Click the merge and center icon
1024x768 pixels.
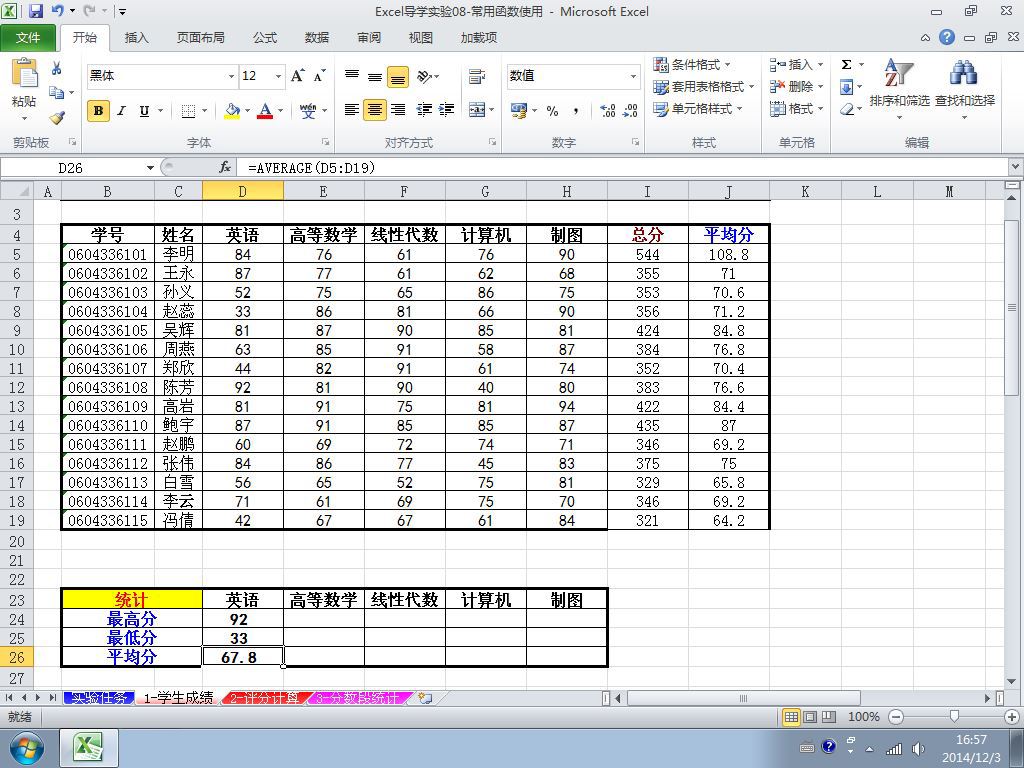point(477,110)
